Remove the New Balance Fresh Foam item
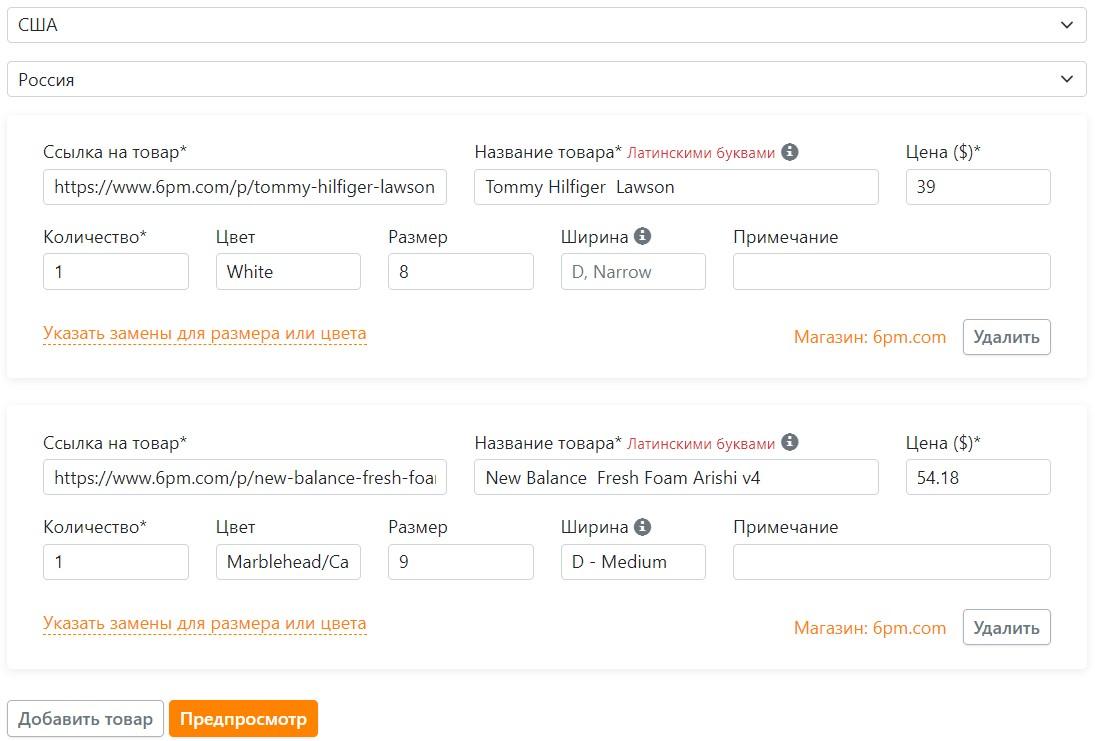The height and width of the screenshot is (741, 1095). pyautogui.click(x=1006, y=627)
